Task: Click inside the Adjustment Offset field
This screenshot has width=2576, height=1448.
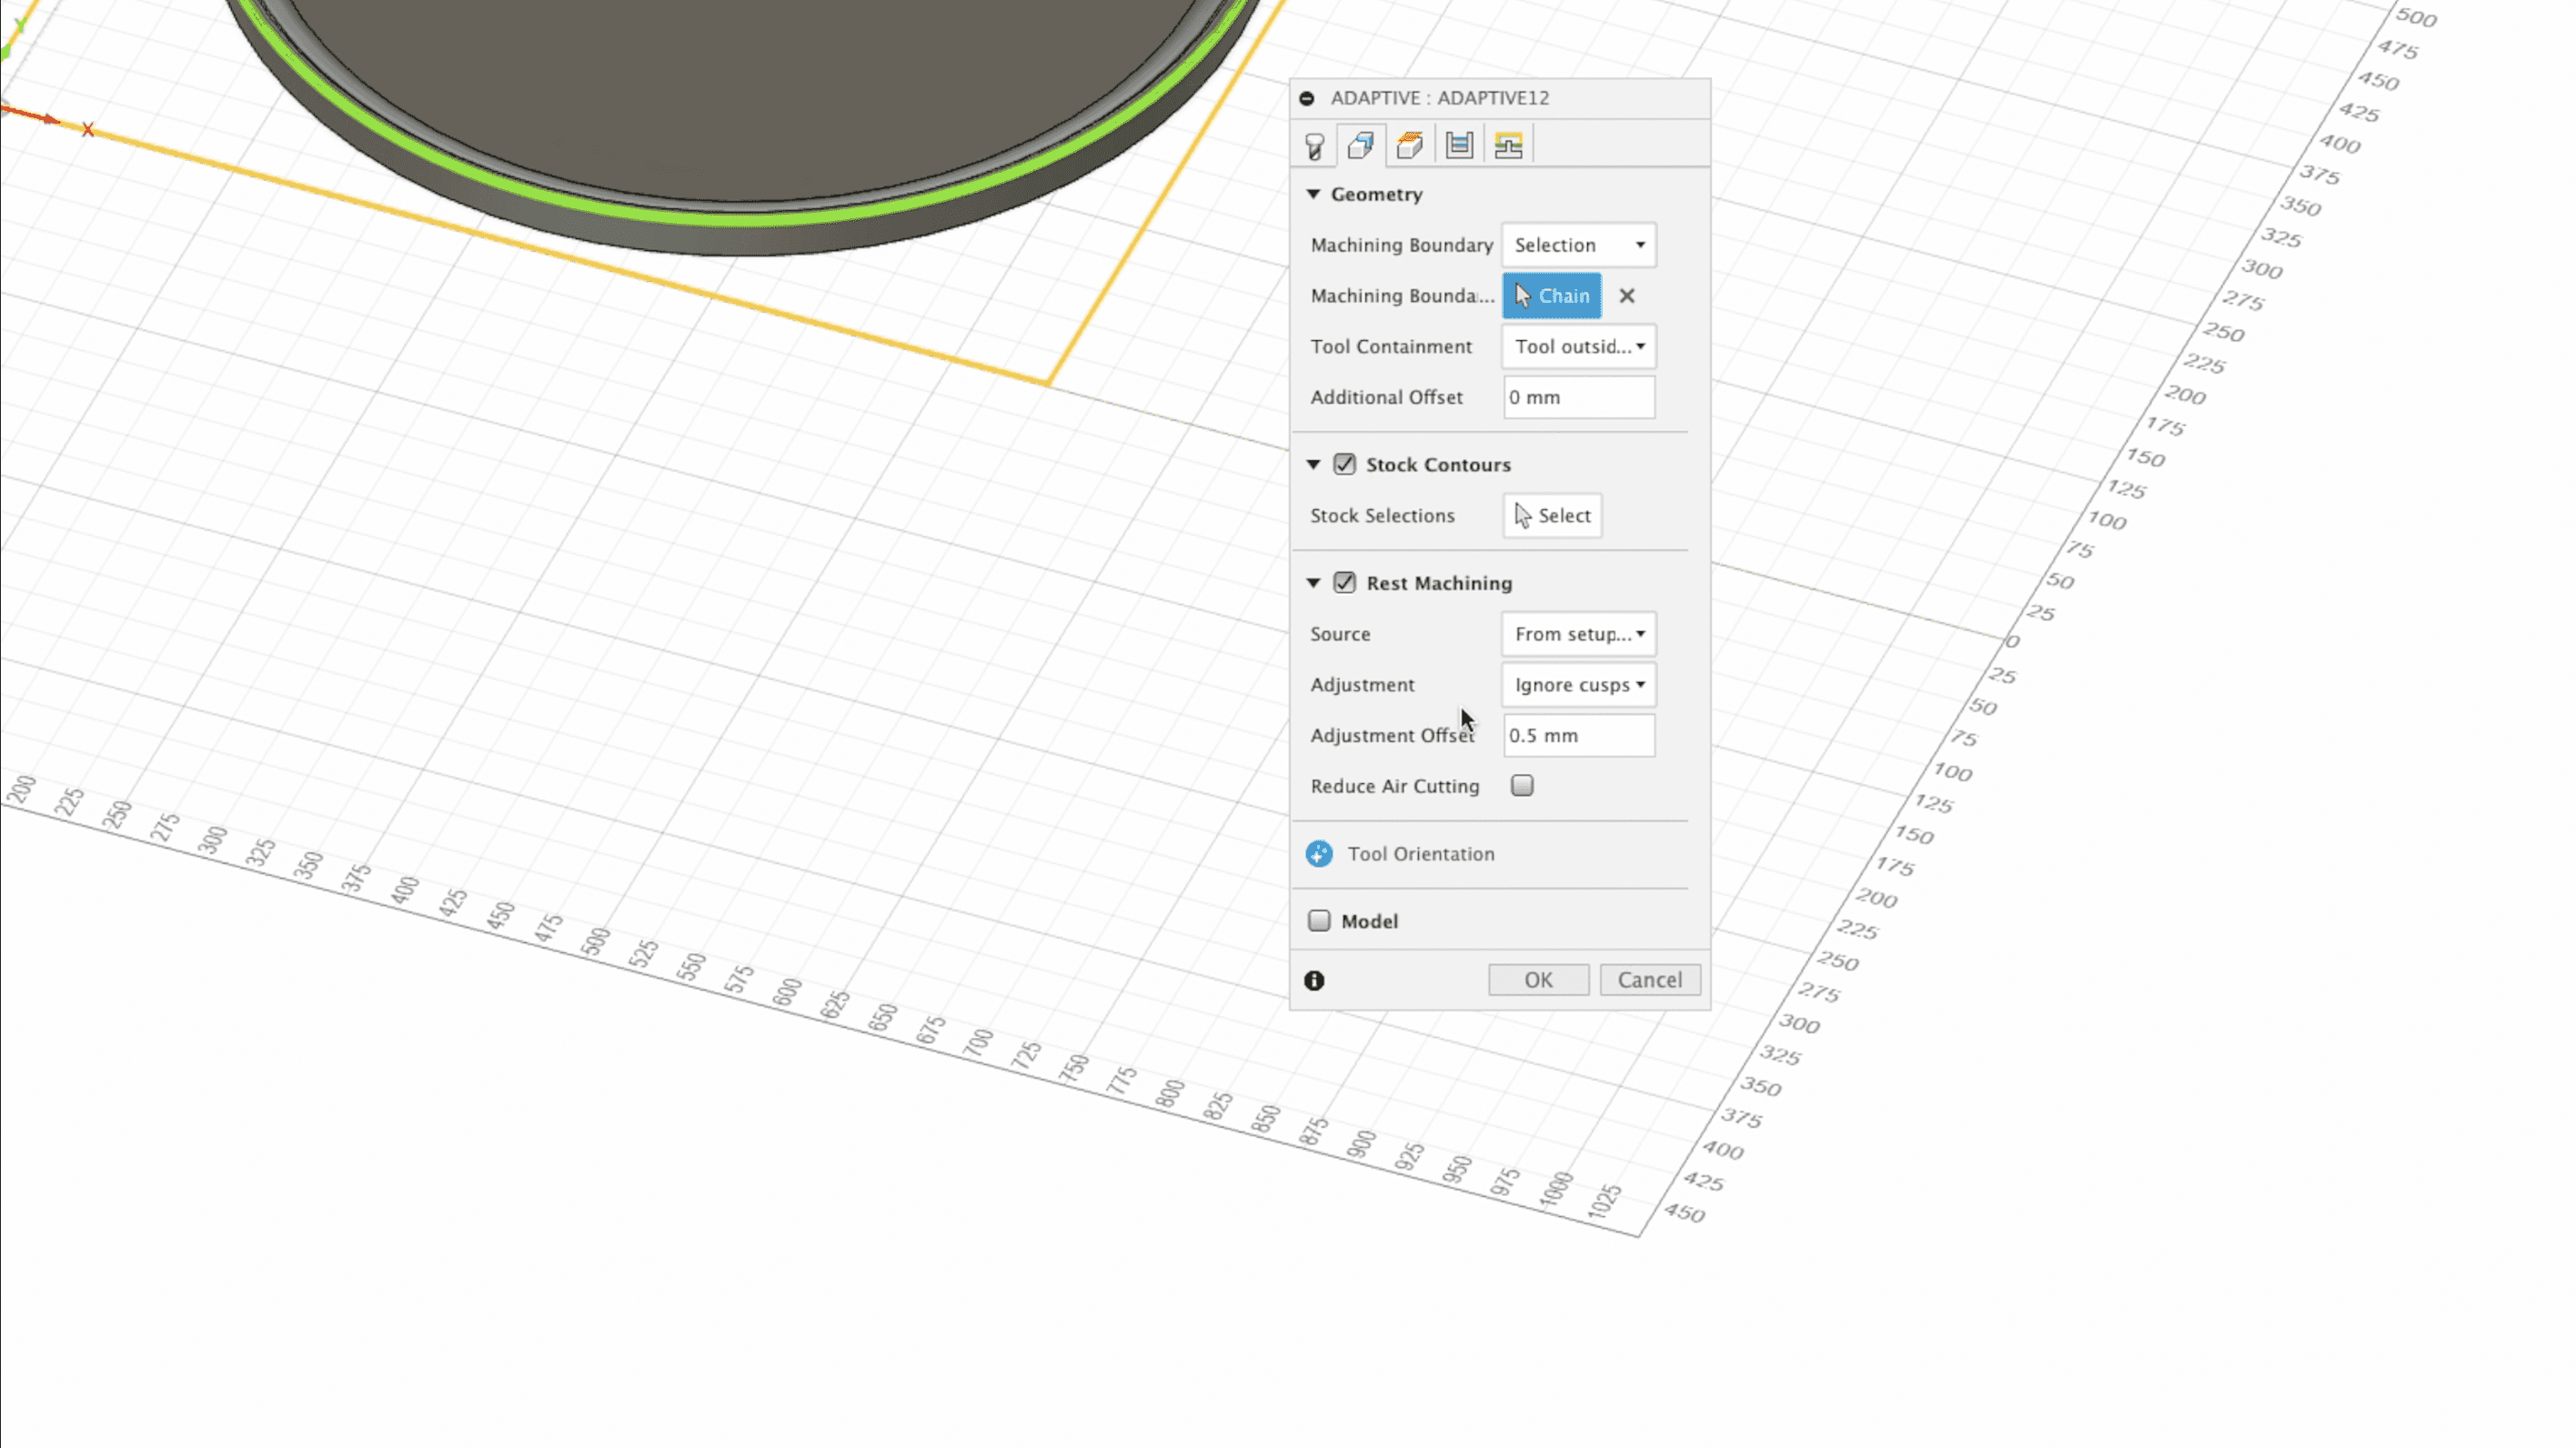Action: coord(1578,735)
